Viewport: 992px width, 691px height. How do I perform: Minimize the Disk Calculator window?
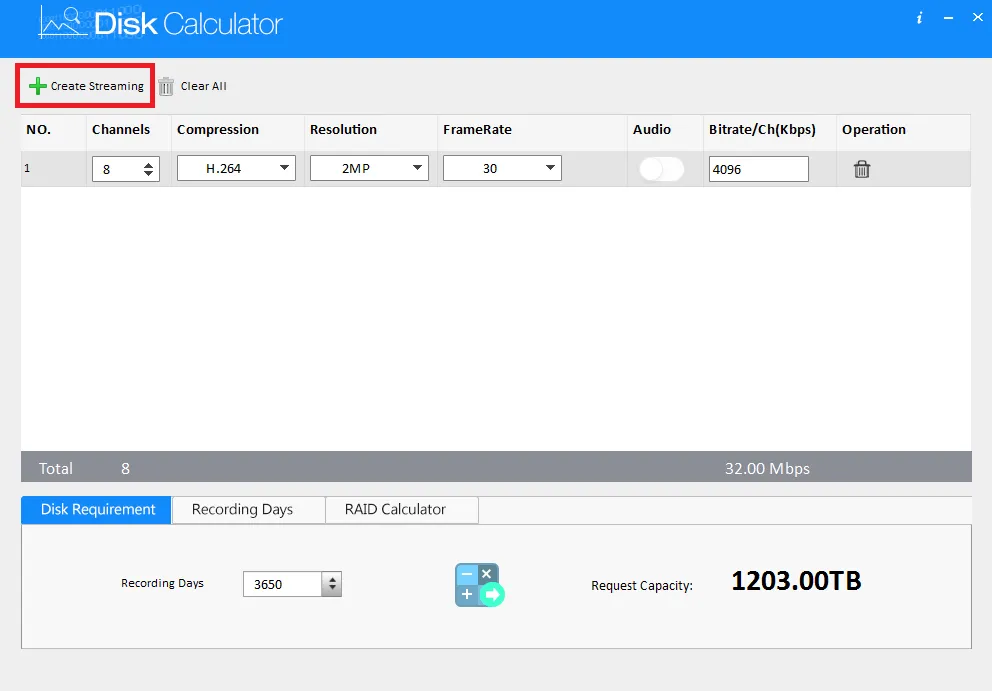pos(948,18)
